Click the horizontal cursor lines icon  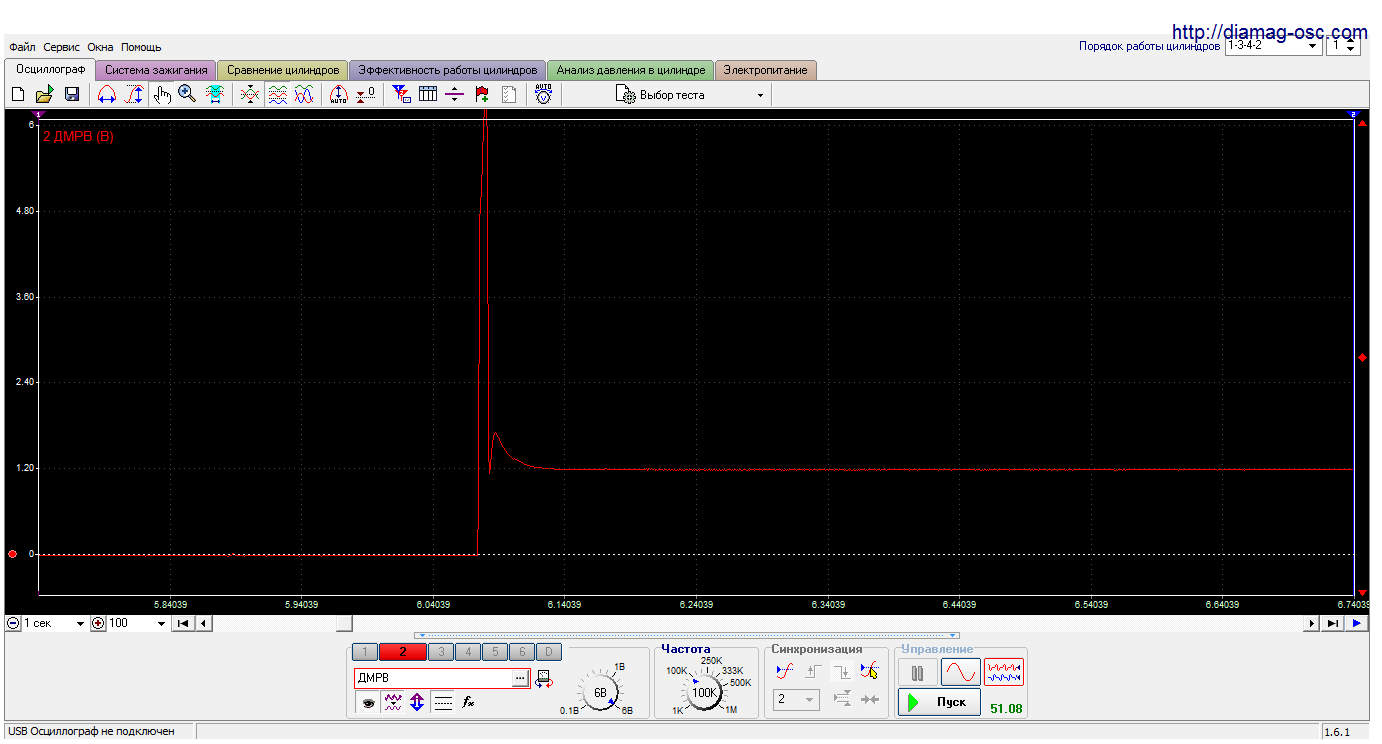(455, 95)
